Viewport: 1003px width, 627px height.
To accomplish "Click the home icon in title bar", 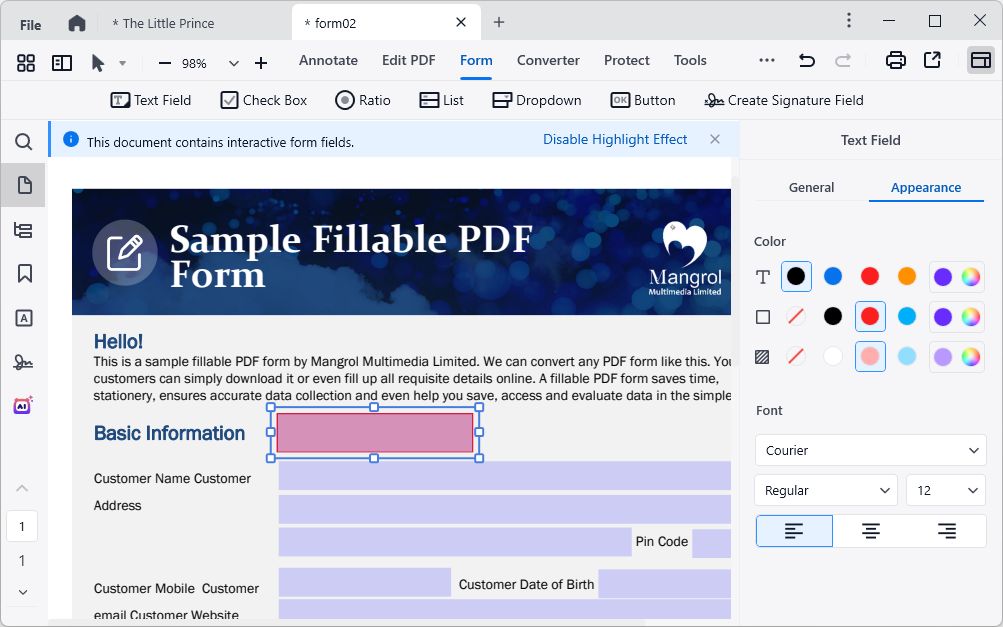I will 77,23.
